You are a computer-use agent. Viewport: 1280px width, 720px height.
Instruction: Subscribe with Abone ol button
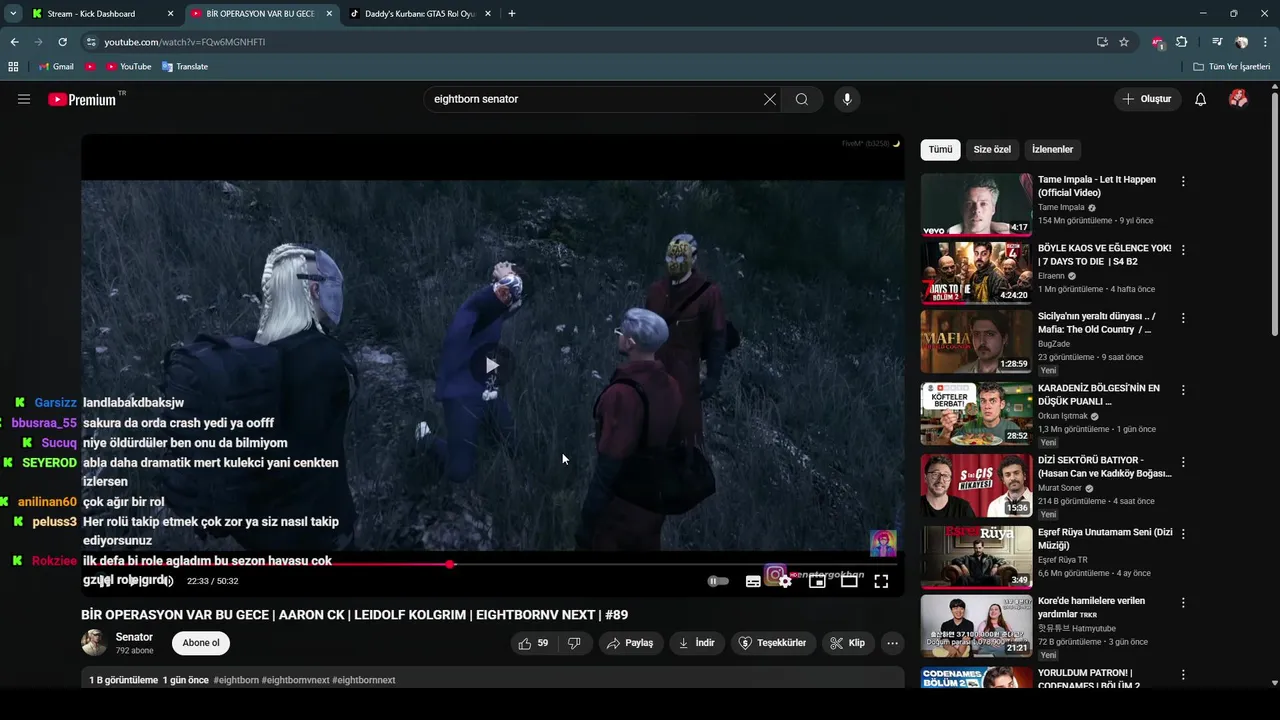pos(201,643)
